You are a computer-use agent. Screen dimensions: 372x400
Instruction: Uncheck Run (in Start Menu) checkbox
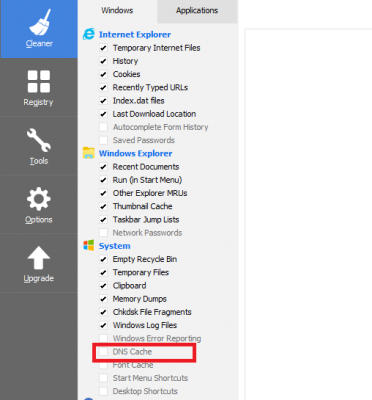(x=103, y=180)
